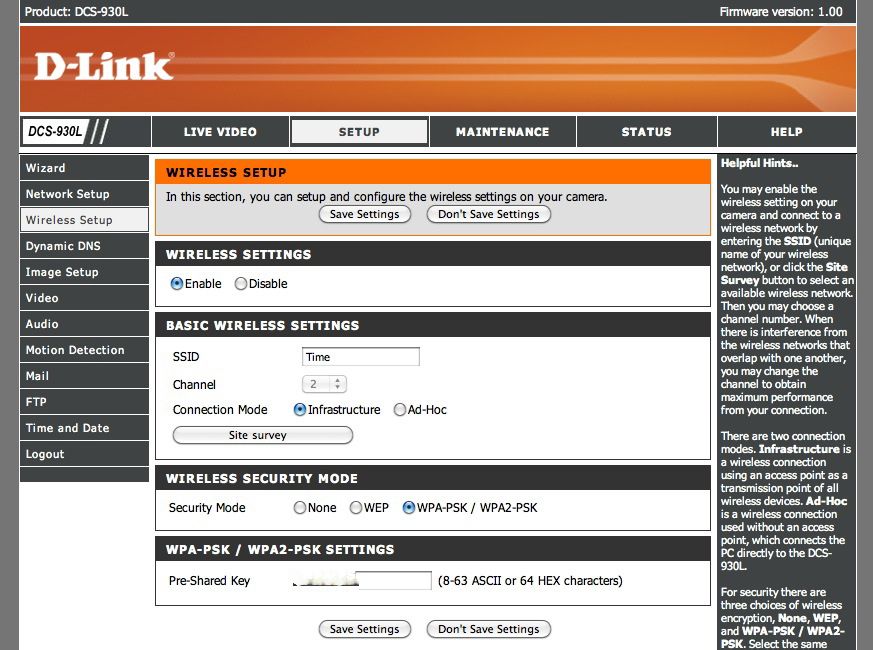Image resolution: width=873 pixels, height=650 pixels.
Task: Click the SSID input field
Action: tap(361, 357)
